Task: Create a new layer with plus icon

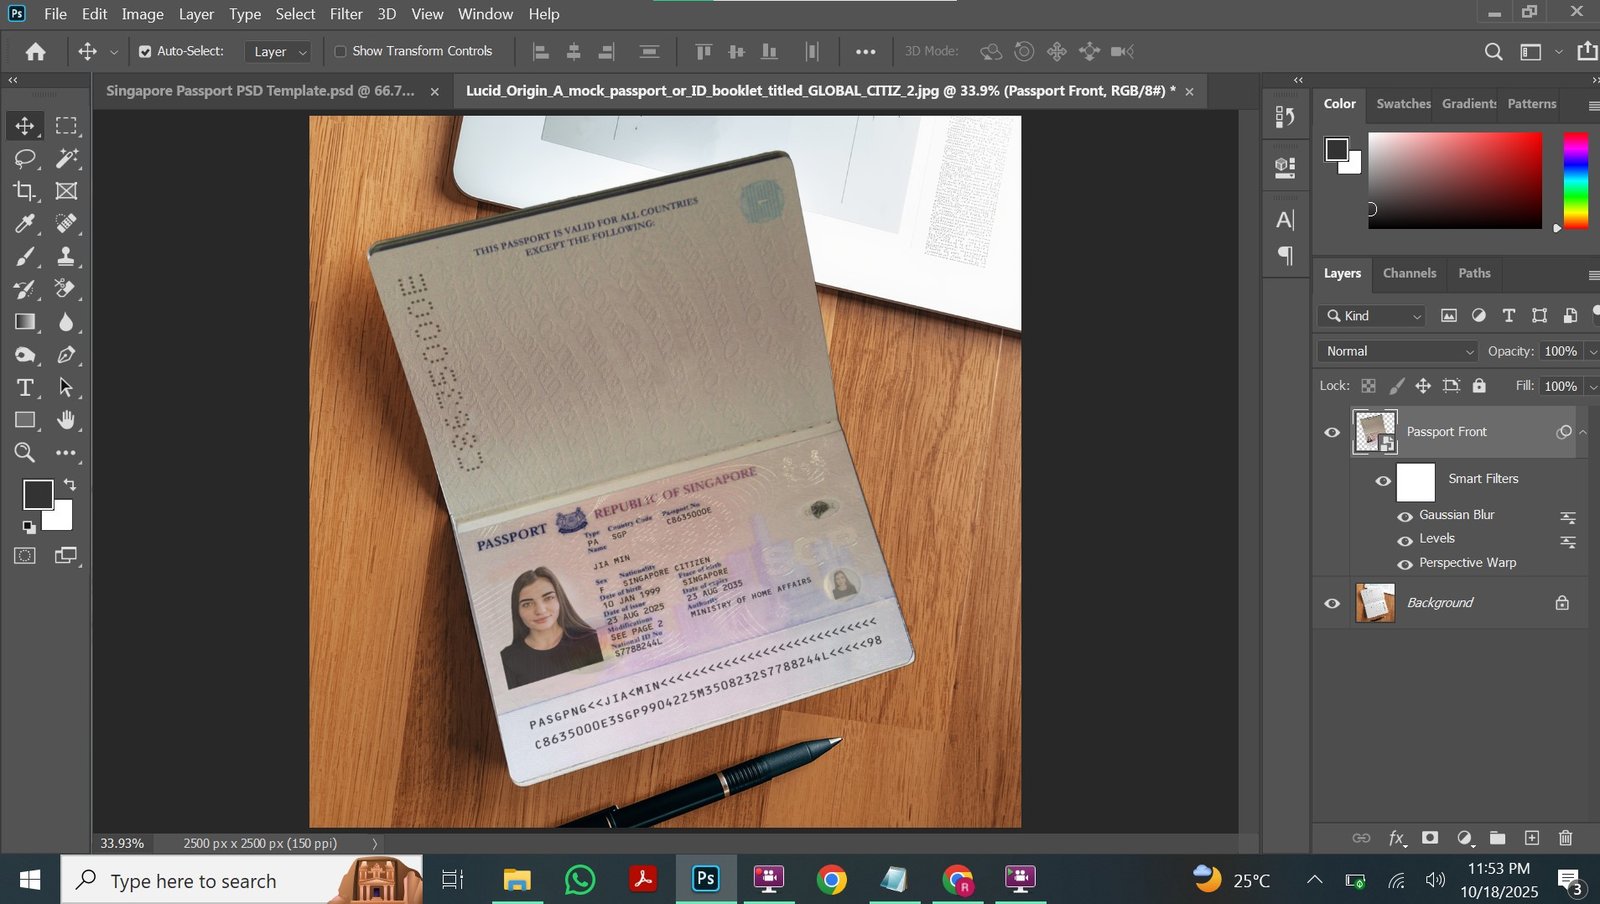Action: [x=1531, y=838]
